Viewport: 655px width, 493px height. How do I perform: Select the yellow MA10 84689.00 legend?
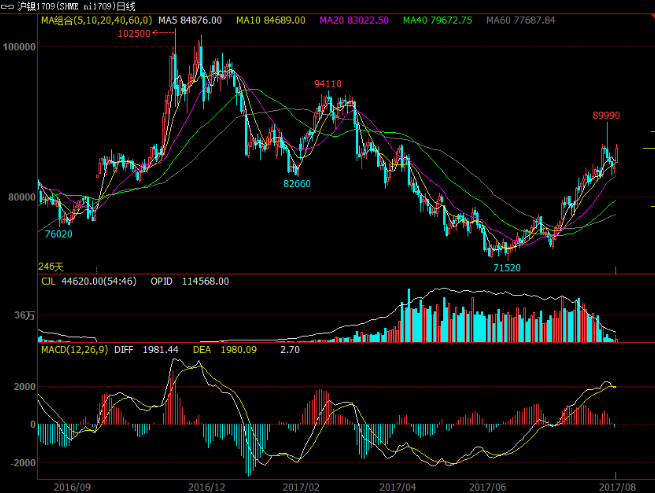(269, 20)
